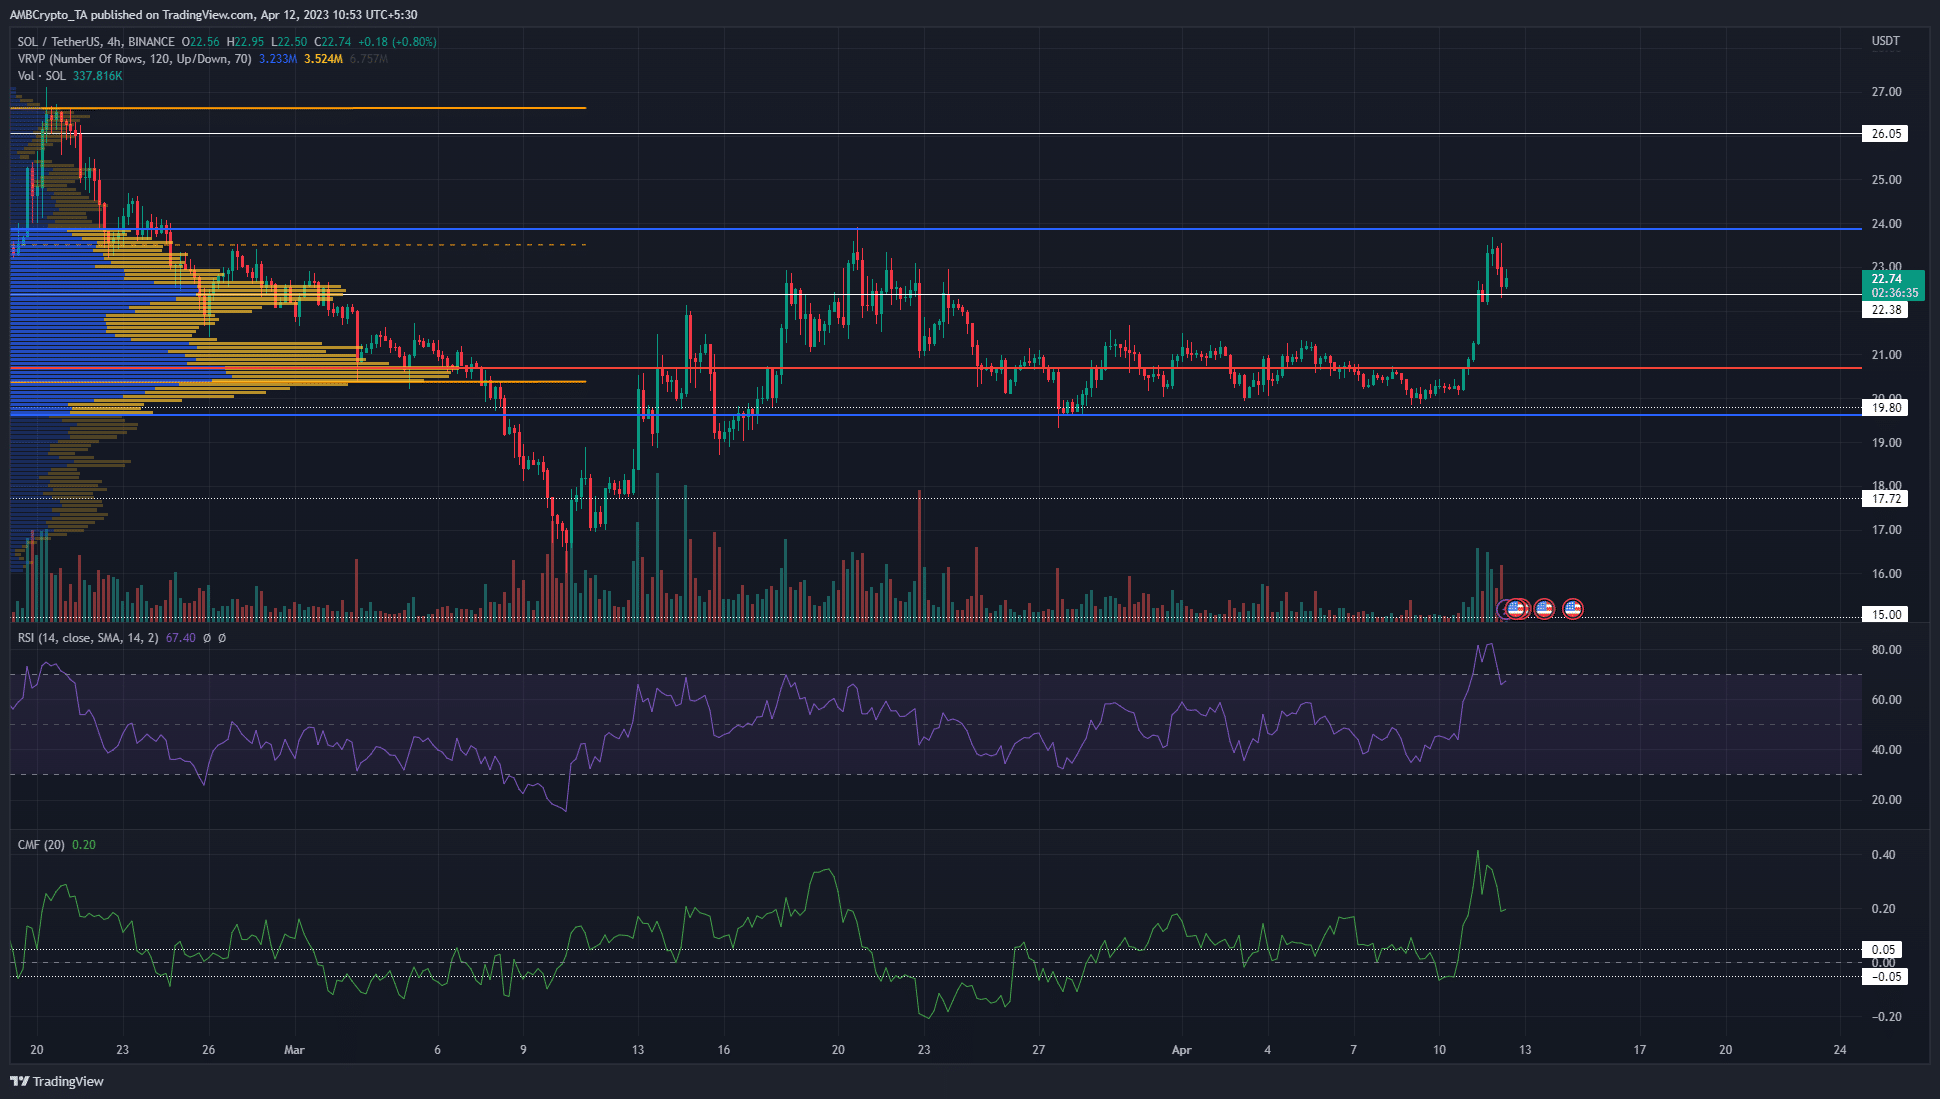
Task: Select the Apr label on the time axis
Action: [1182, 1051]
